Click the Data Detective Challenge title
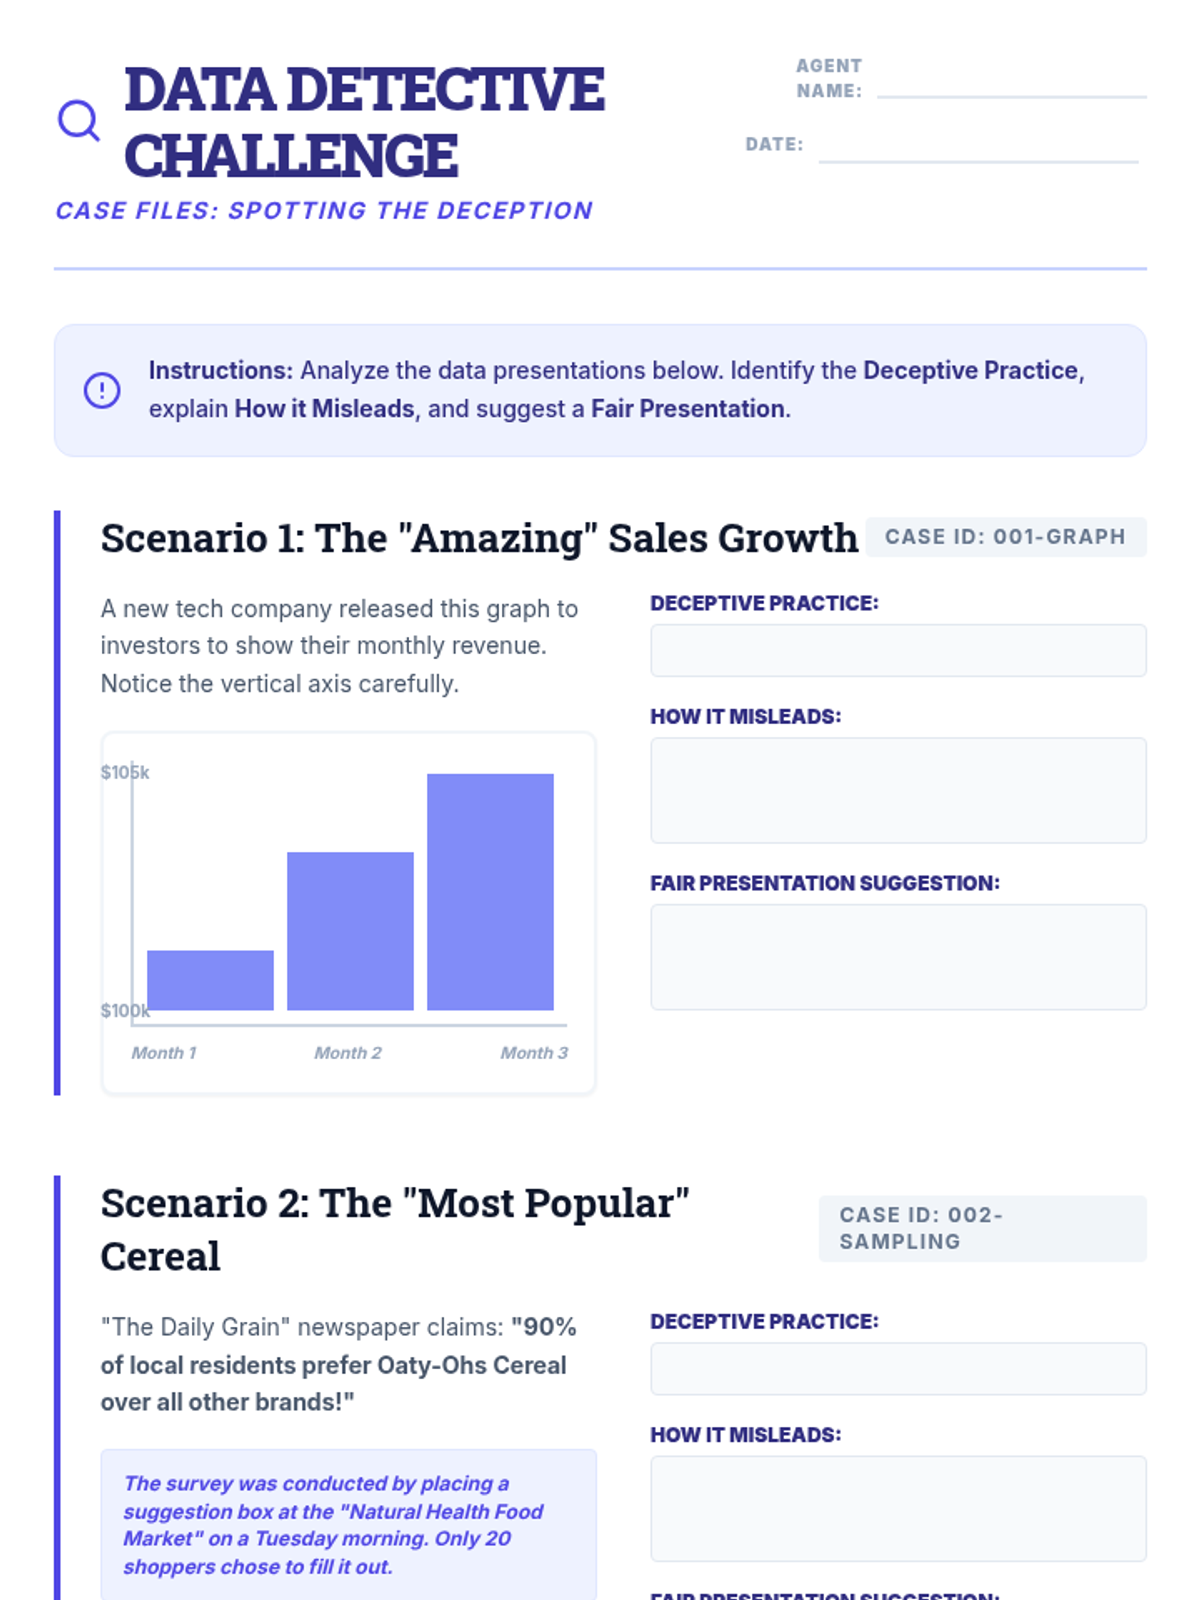Screen dimensions: 1200x1600 tap(364, 122)
